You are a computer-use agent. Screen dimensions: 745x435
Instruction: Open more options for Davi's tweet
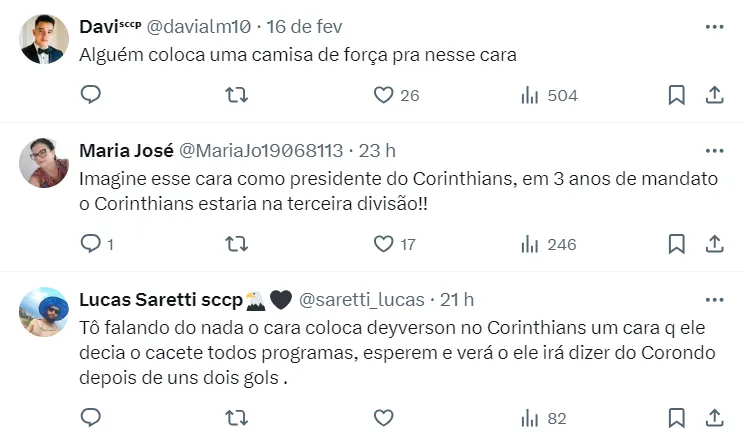[715, 26]
